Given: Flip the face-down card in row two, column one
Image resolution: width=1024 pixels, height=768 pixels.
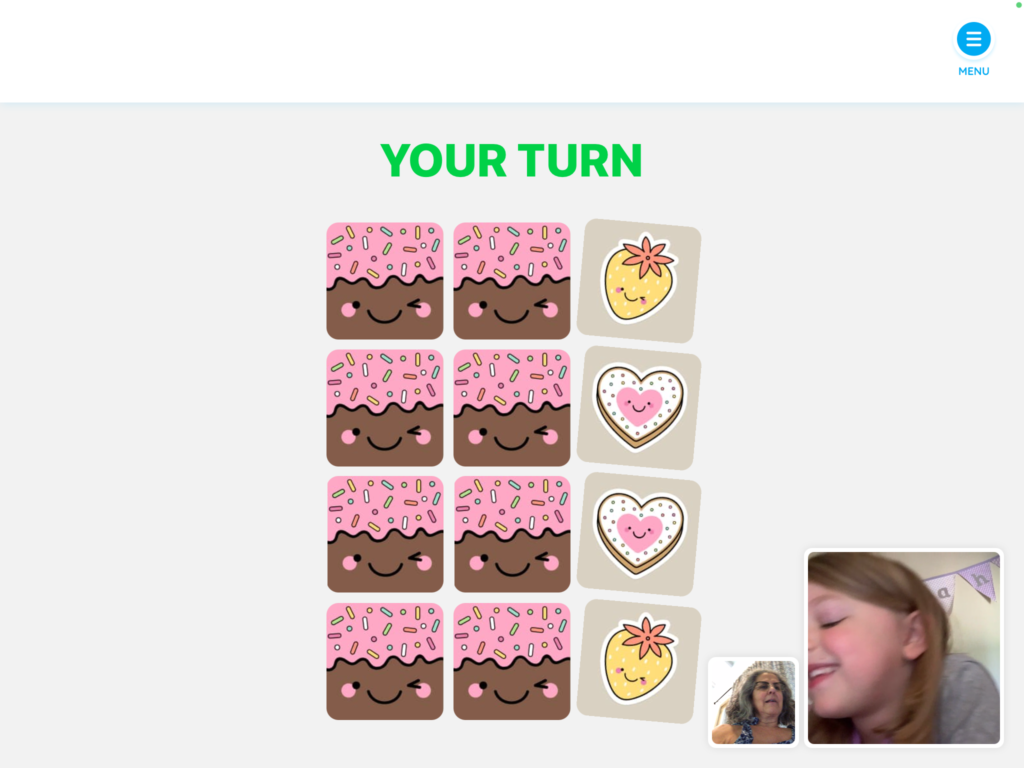Looking at the screenshot, I should [385, 408].
